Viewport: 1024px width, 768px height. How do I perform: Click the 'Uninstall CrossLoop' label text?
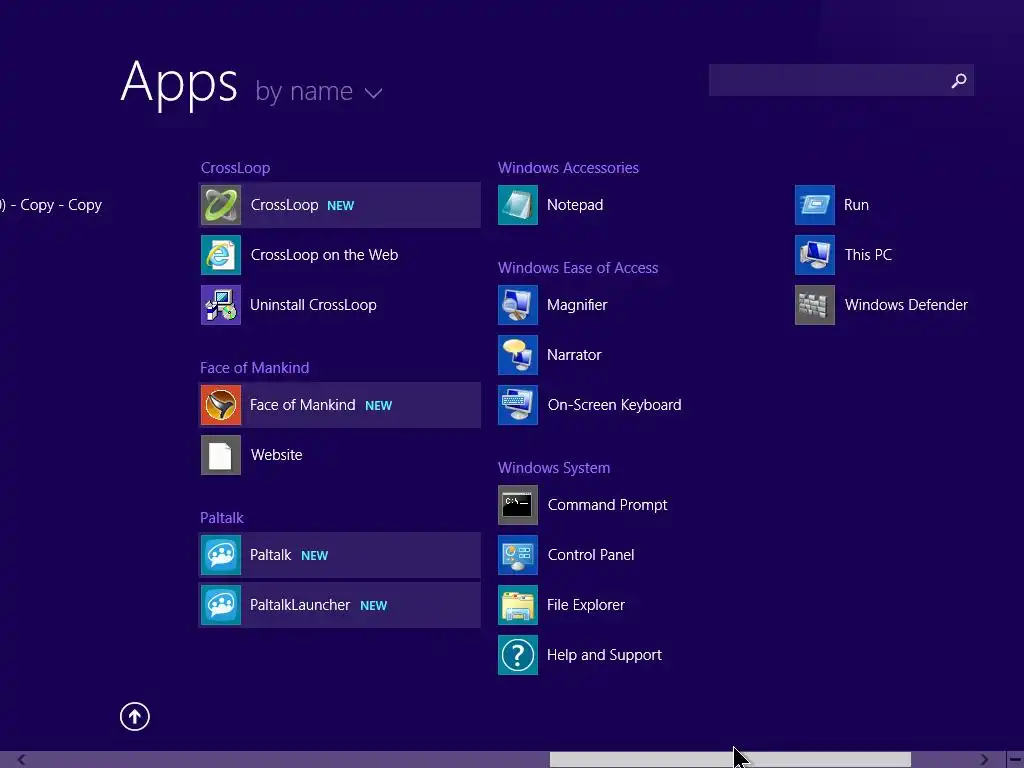tap(313, 305)
